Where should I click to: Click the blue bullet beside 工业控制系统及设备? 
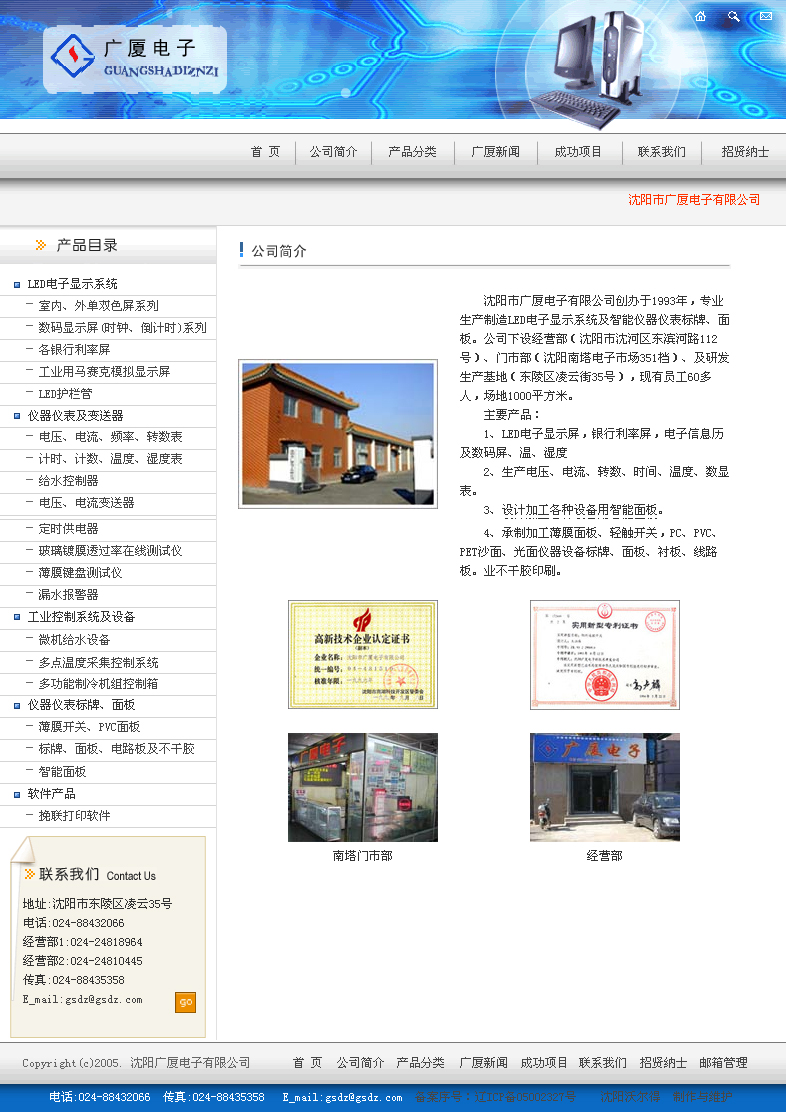tap(17, 618)
